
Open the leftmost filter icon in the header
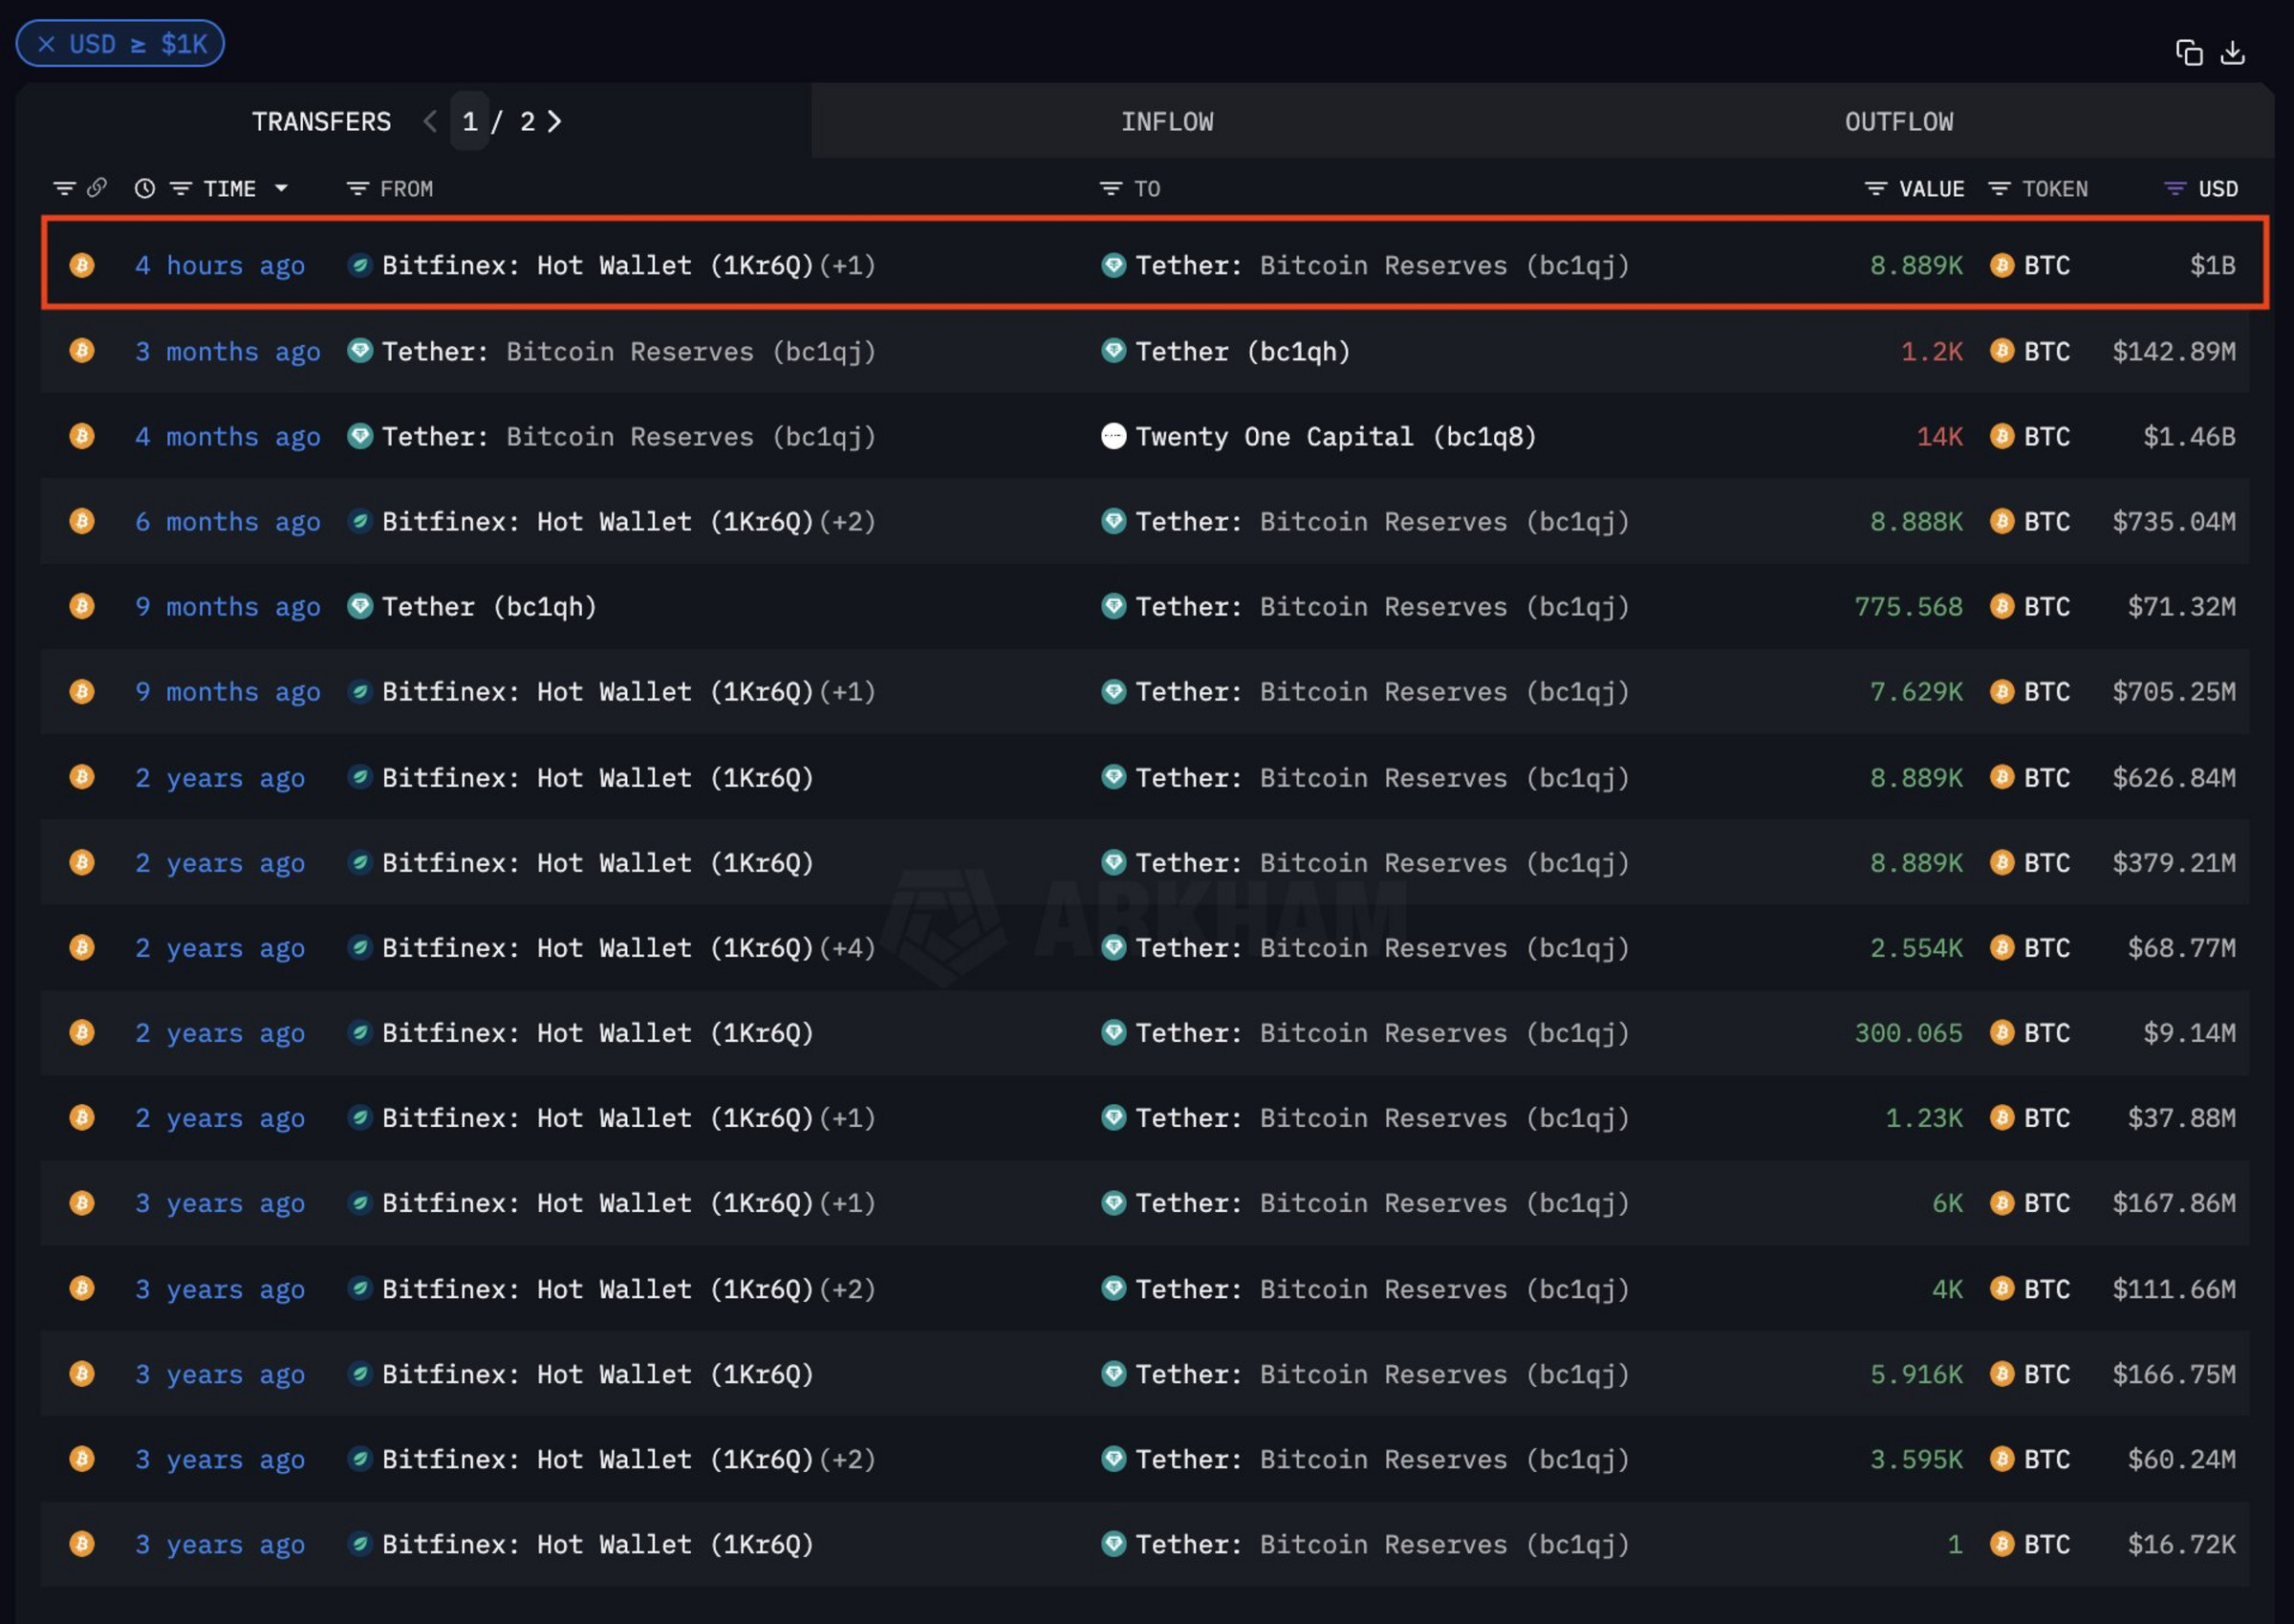click(64, 188)
